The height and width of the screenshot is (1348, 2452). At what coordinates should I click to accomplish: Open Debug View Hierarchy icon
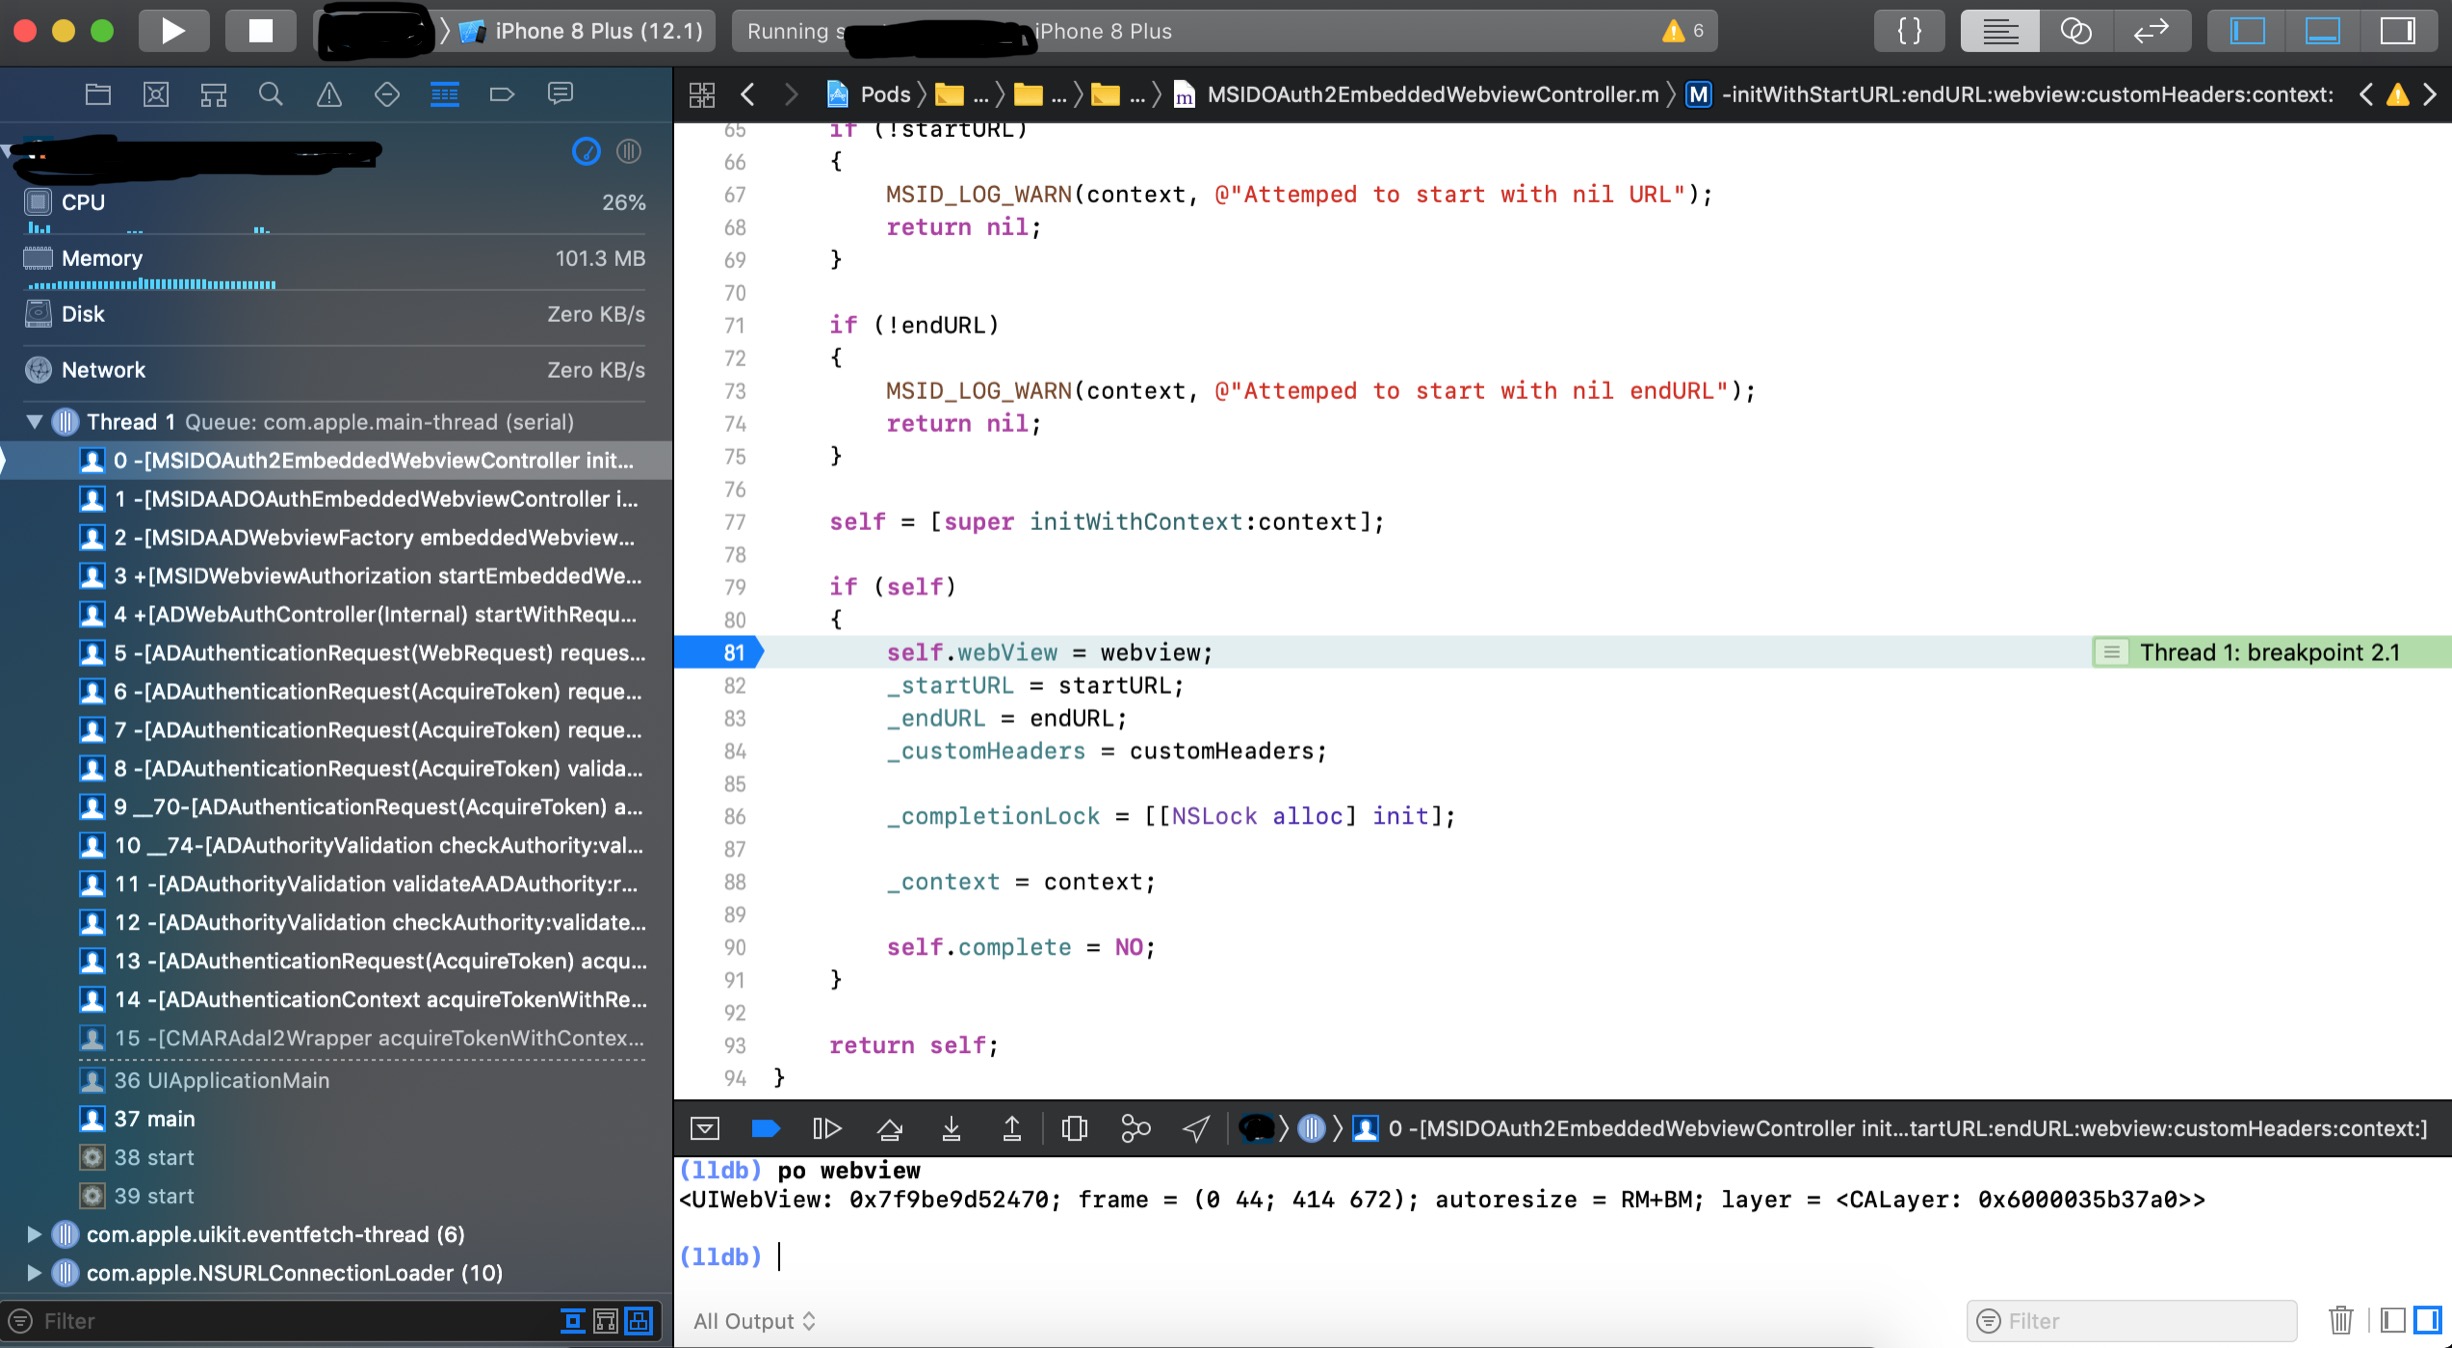(x=1074, y=1129)
